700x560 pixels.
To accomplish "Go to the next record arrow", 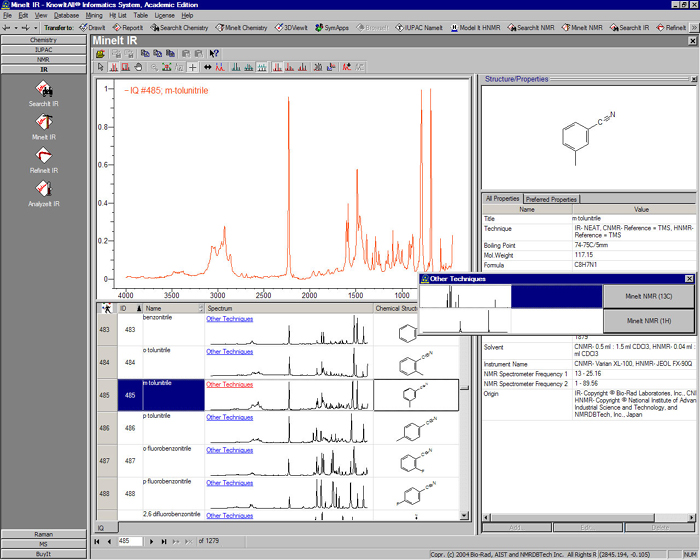I will pos(152,541).
